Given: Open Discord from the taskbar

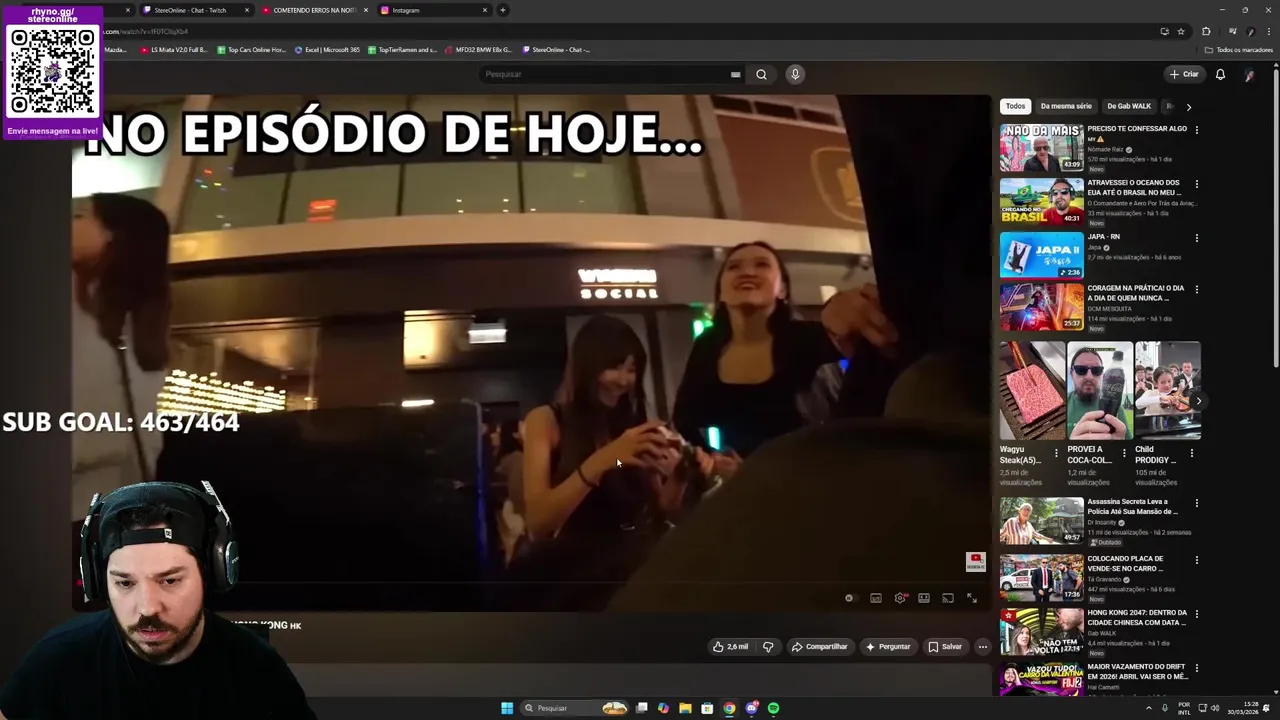Looking at the screenshot, I should tap(751, 708).
